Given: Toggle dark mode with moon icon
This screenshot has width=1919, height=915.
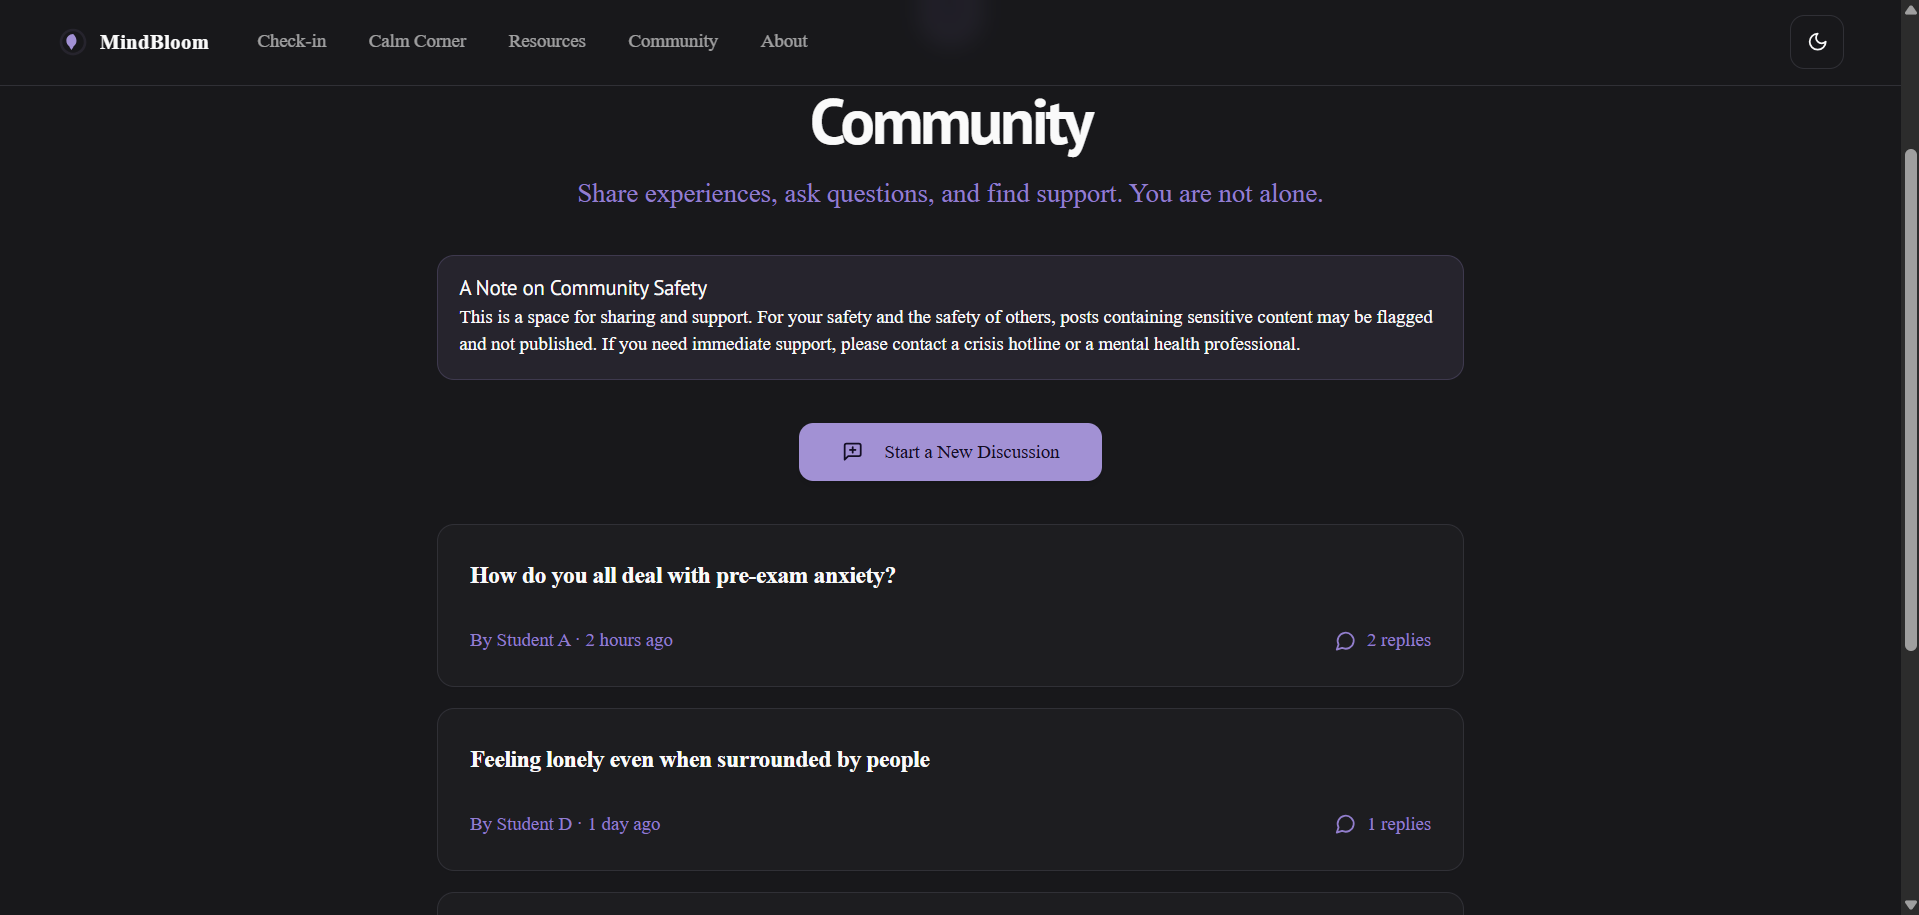Looking at the screenshot, I should pos(1816,42).
